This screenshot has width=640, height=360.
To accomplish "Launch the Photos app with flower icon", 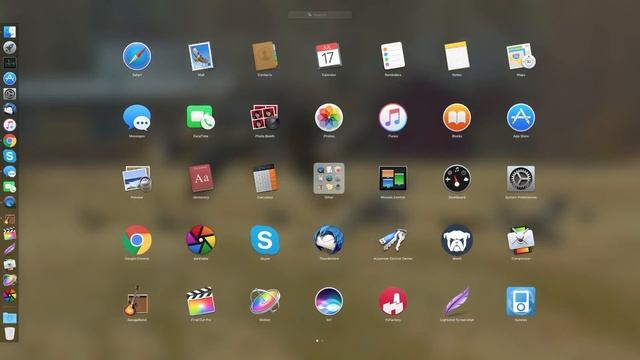I will pos(329,118).
